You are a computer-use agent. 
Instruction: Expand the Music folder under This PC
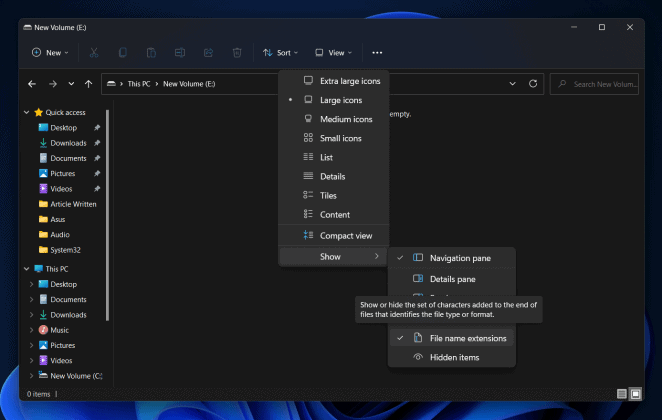[31, 330]
